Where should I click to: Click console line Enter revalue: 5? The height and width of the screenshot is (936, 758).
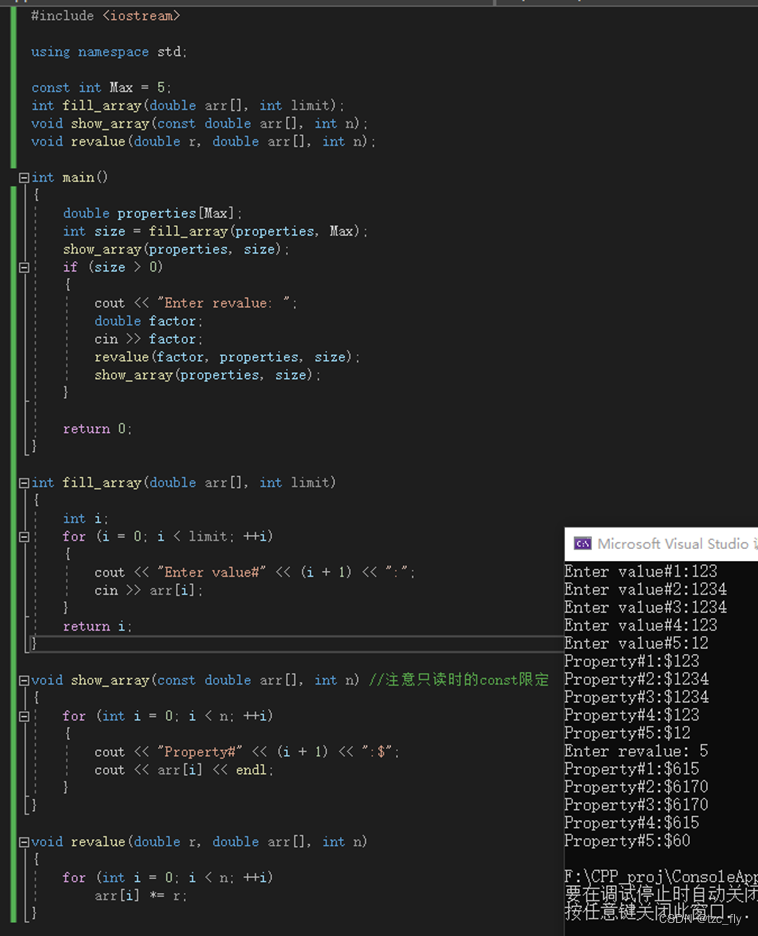click(x=637, y=751)
